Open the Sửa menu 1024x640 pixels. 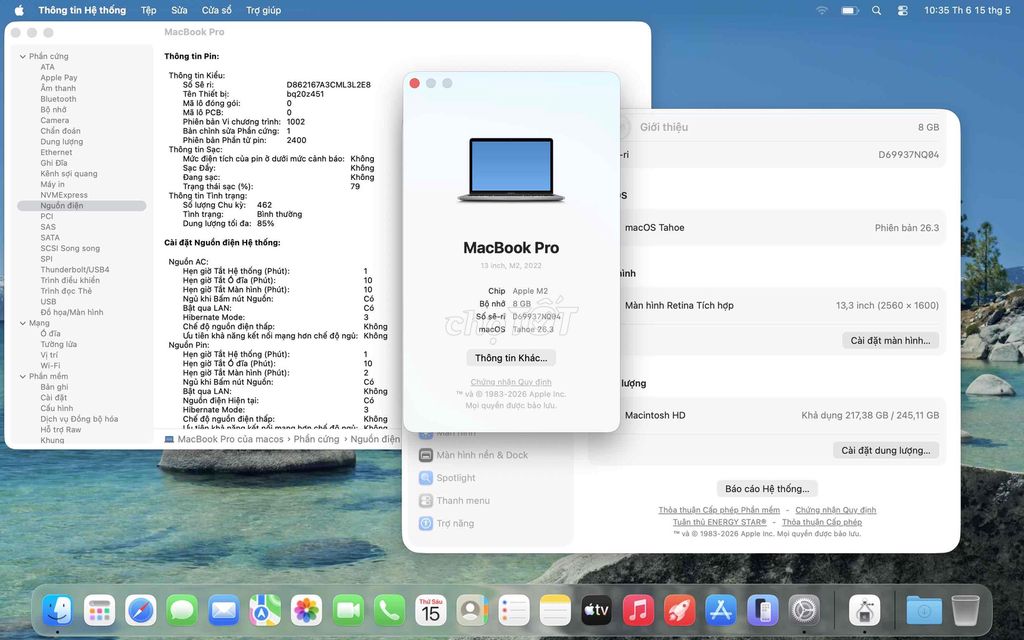tap(179, 10)
